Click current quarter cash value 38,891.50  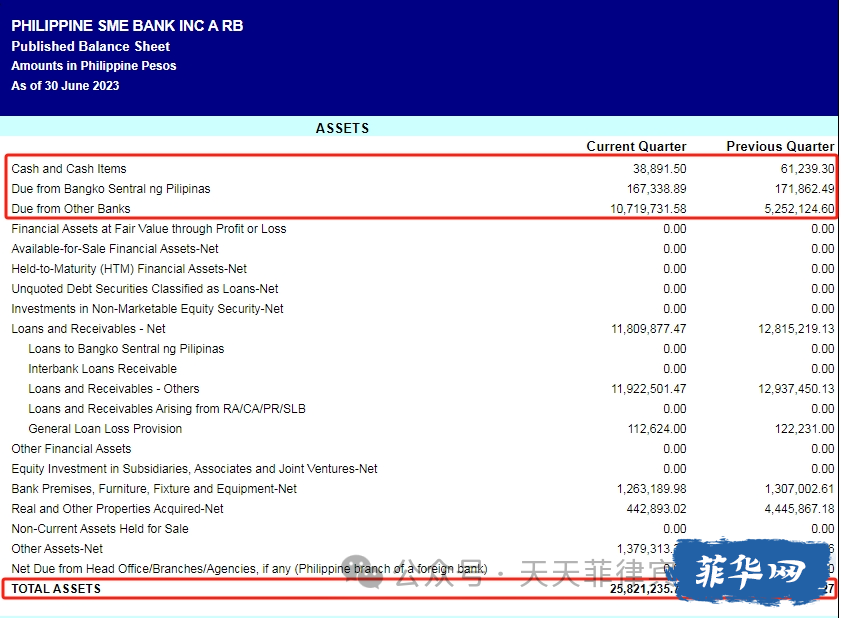(659, 169)
